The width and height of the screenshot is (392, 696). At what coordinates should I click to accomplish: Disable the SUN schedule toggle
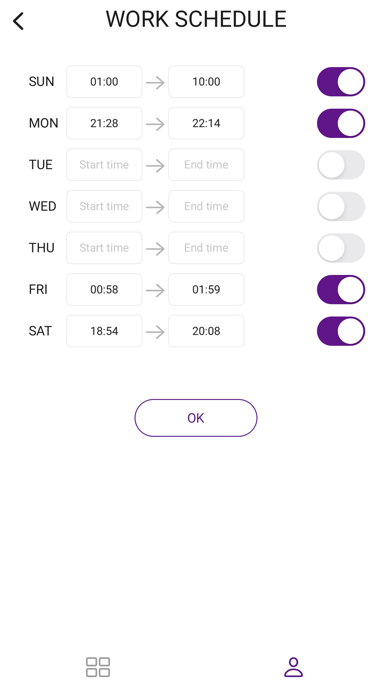click(x=341, y=82)
